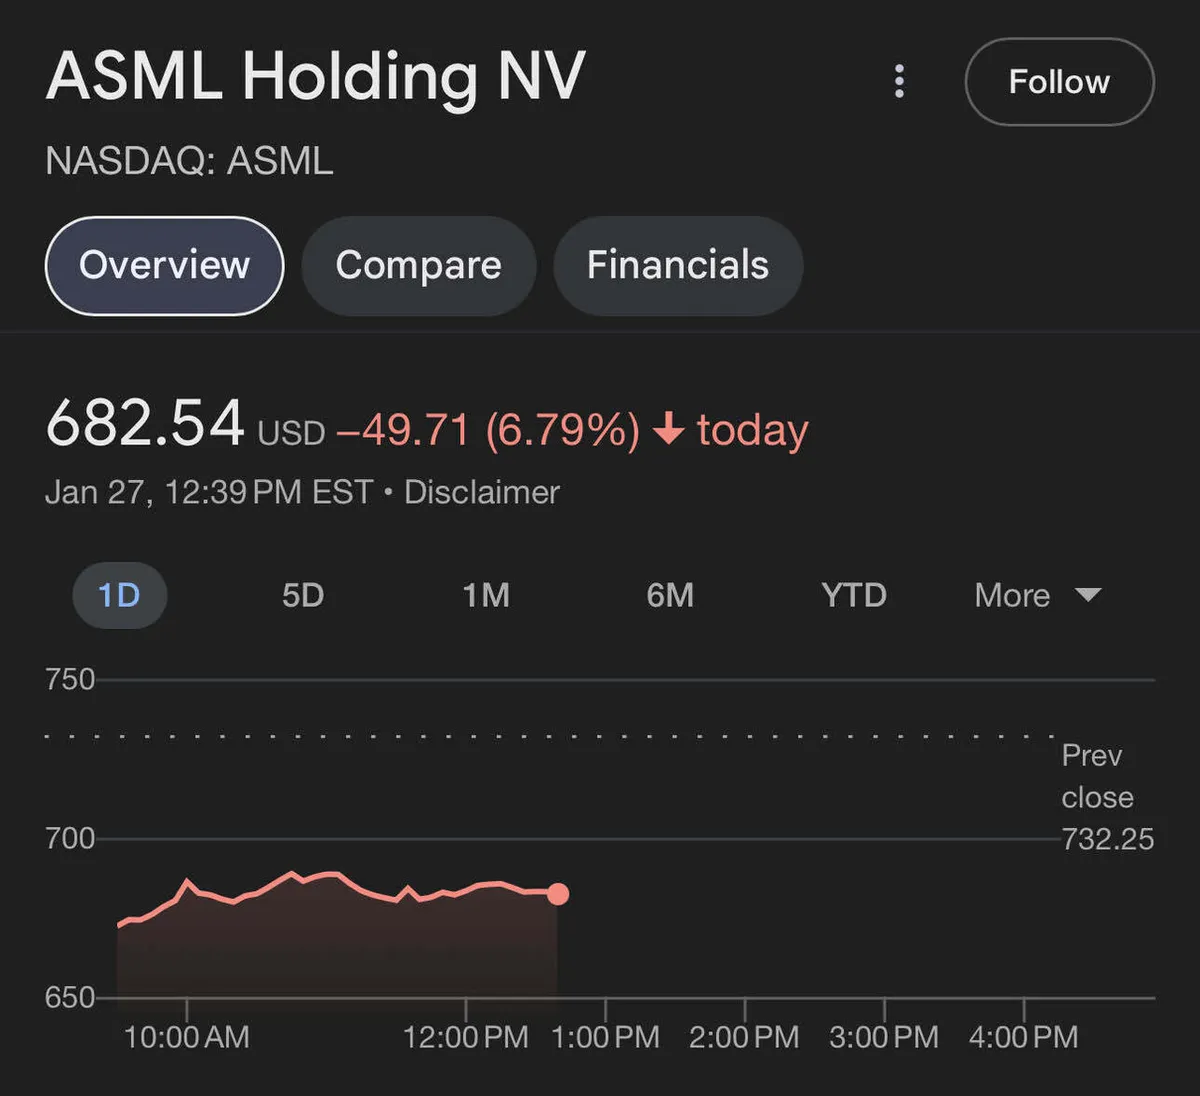The width and height of the screenshot is (1200, 1096).
Task: Click the Follow button
Action: (1059, 82)
